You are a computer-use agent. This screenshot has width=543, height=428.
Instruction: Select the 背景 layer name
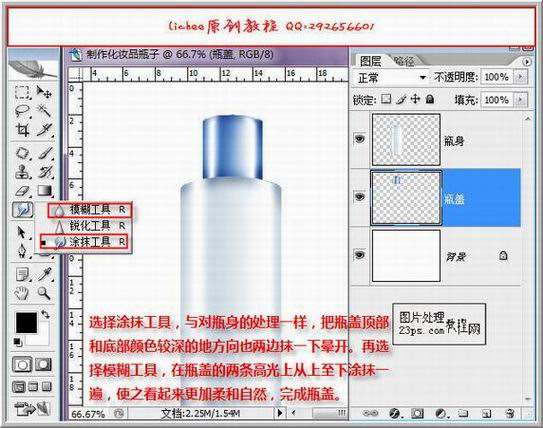point(456,257)
